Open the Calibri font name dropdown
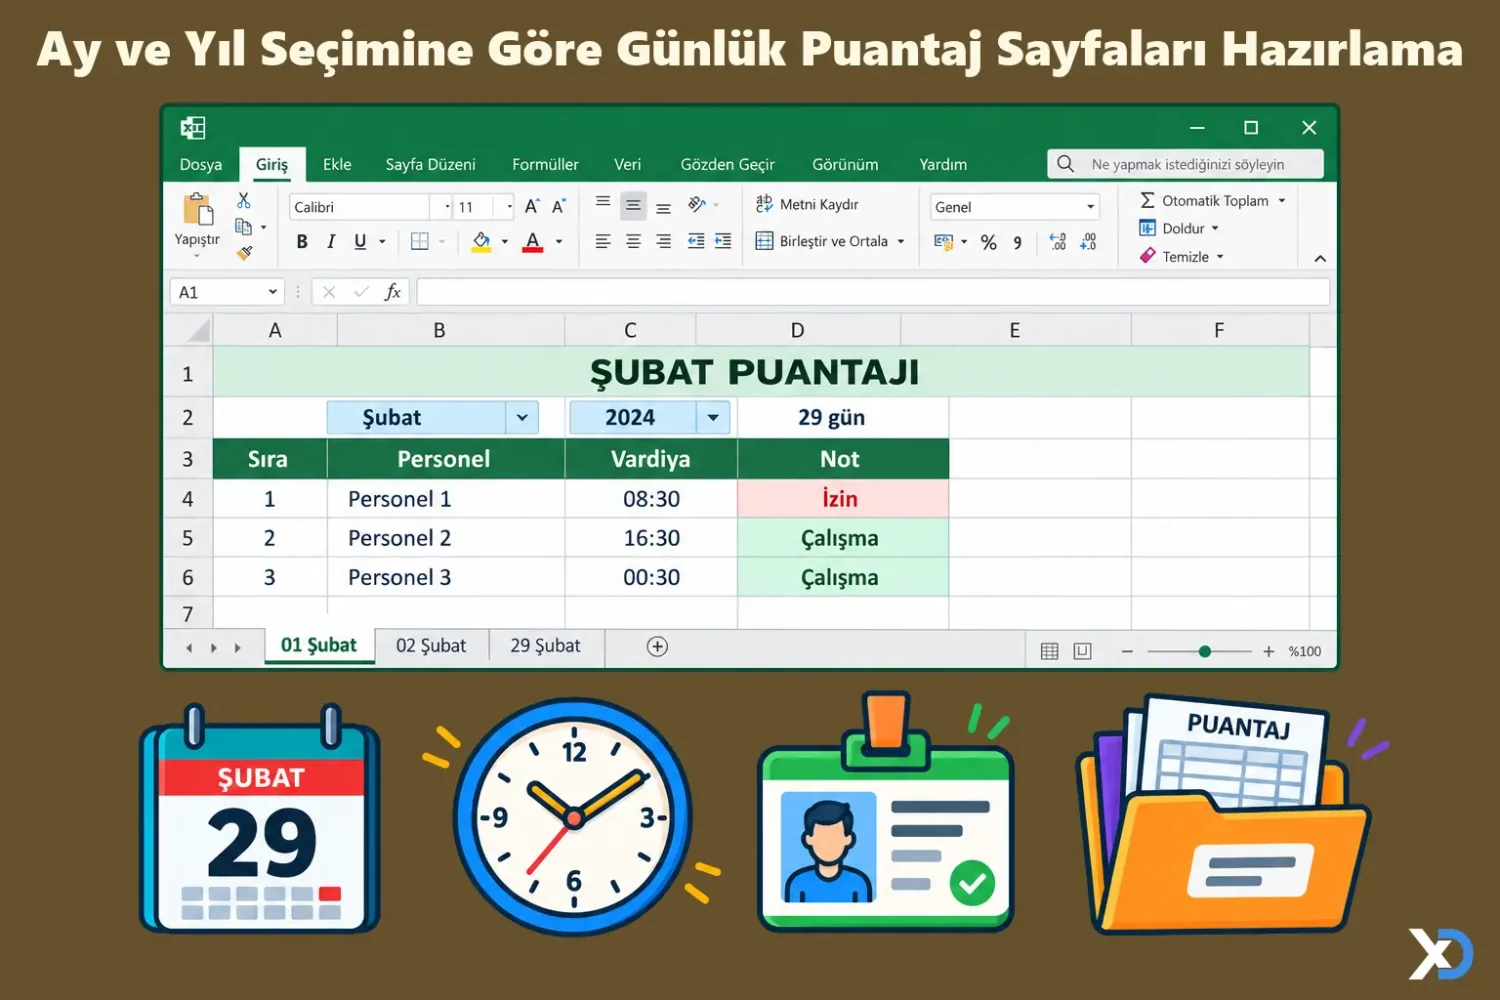Screen dimensions: 1500x1000 pos(447,207)
